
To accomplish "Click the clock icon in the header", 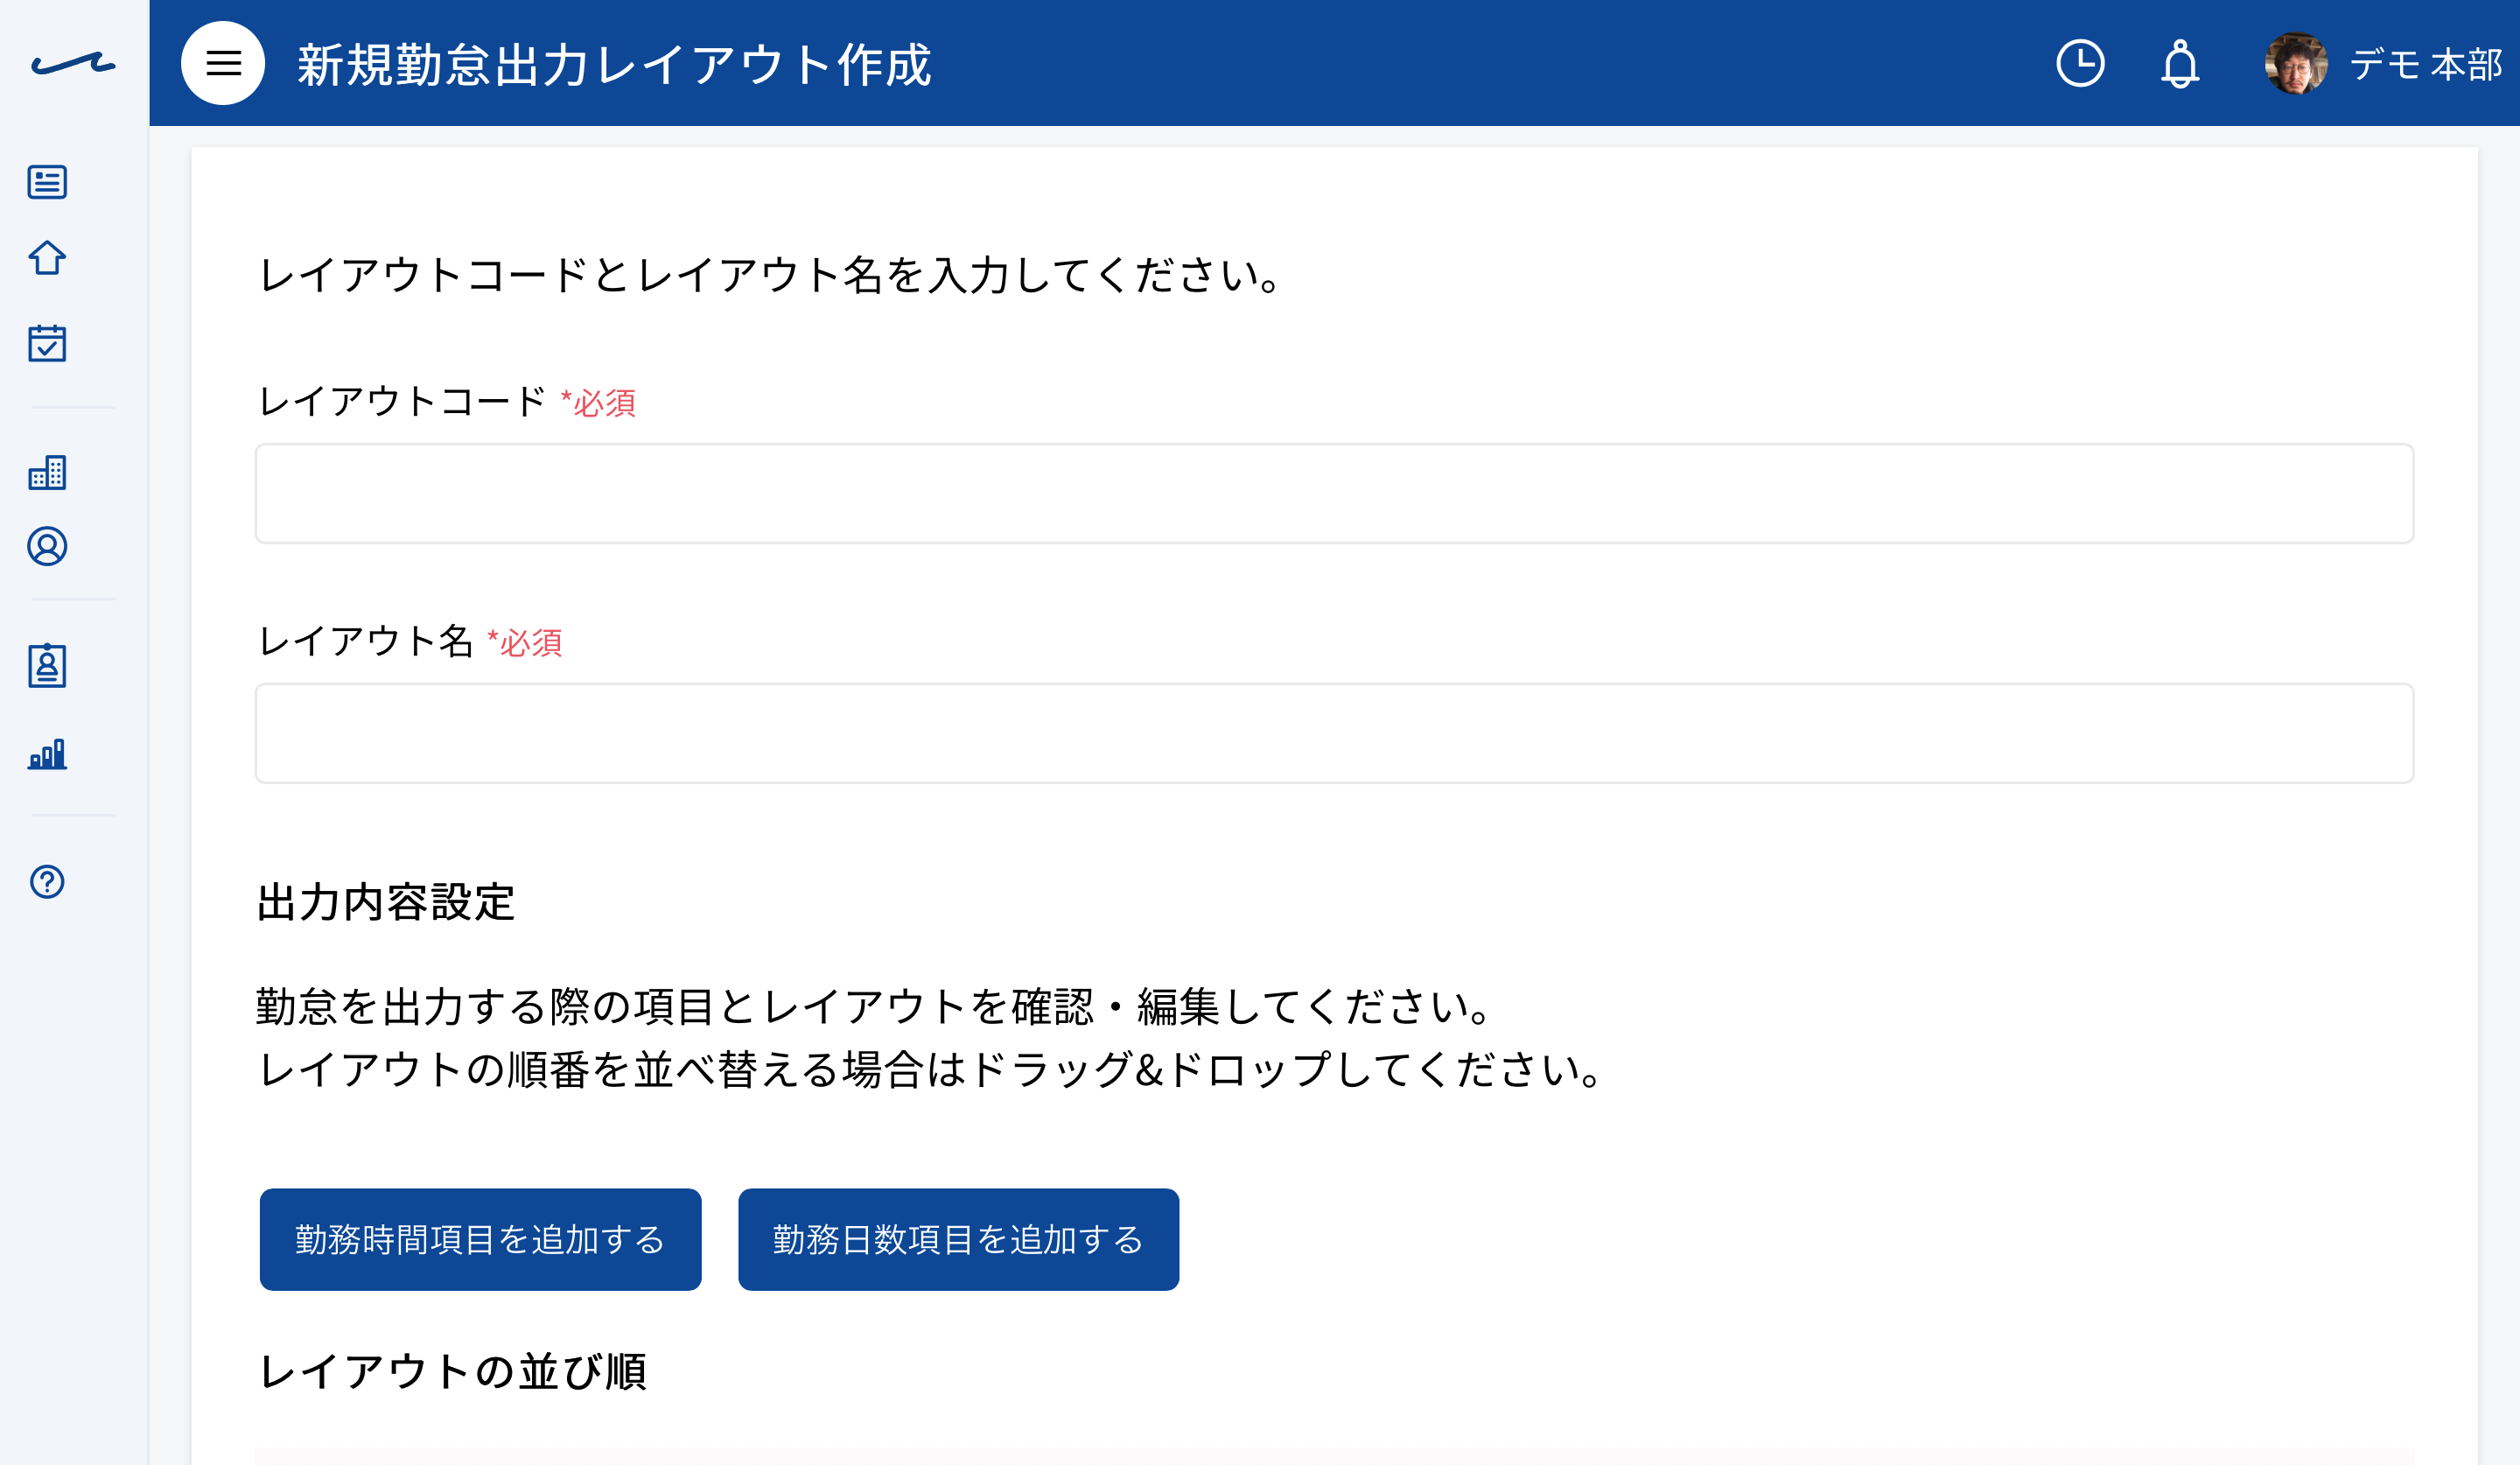I will pyautogui.click(x=2080, y=63).
